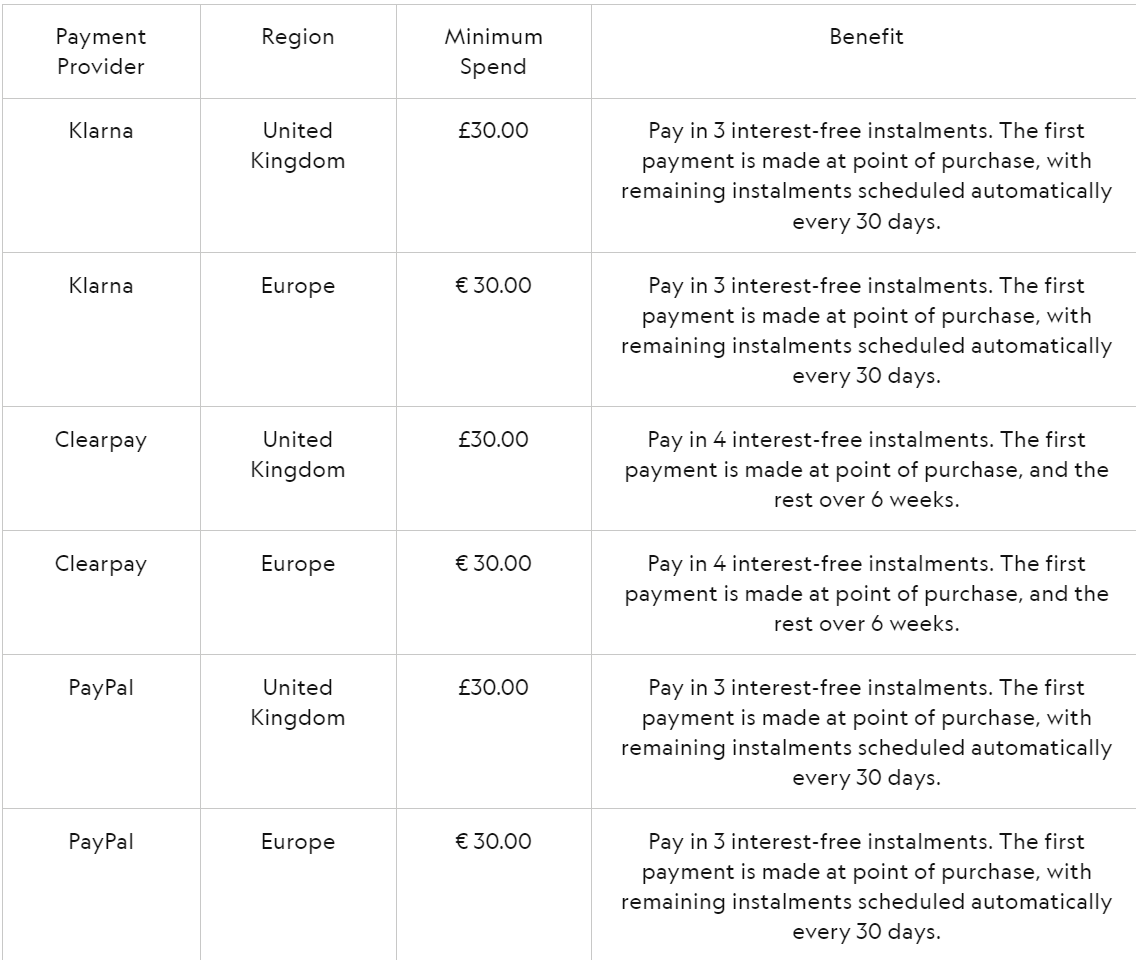Click PayPal in the Europe row
The image size is (1136, 960).
point(100,842)
